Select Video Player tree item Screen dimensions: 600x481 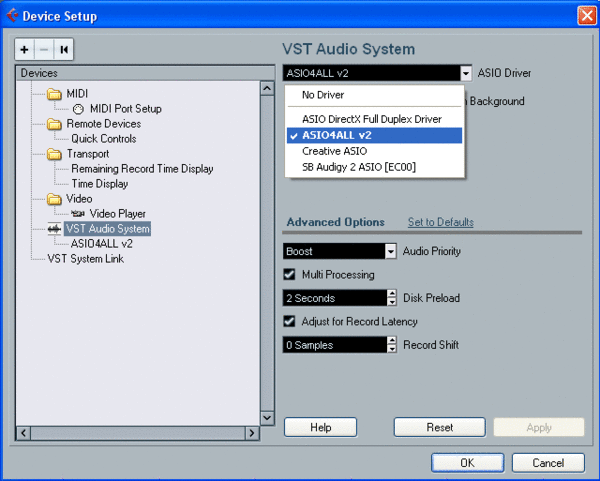117,214
